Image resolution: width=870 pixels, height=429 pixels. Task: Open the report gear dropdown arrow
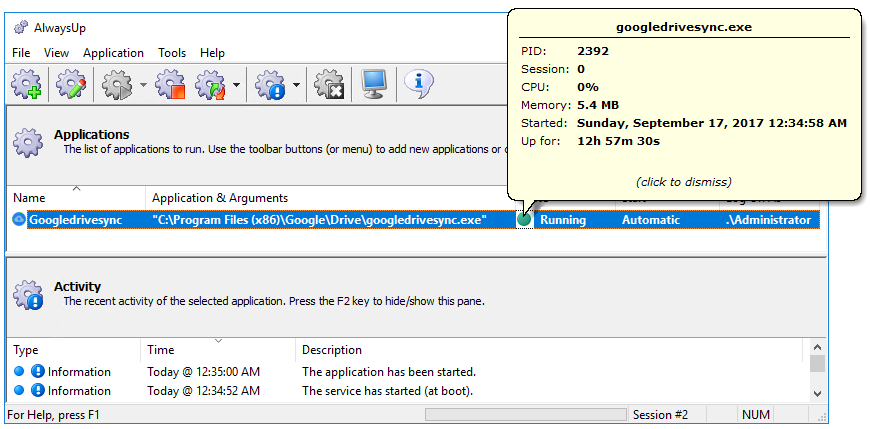click(296, 85)
